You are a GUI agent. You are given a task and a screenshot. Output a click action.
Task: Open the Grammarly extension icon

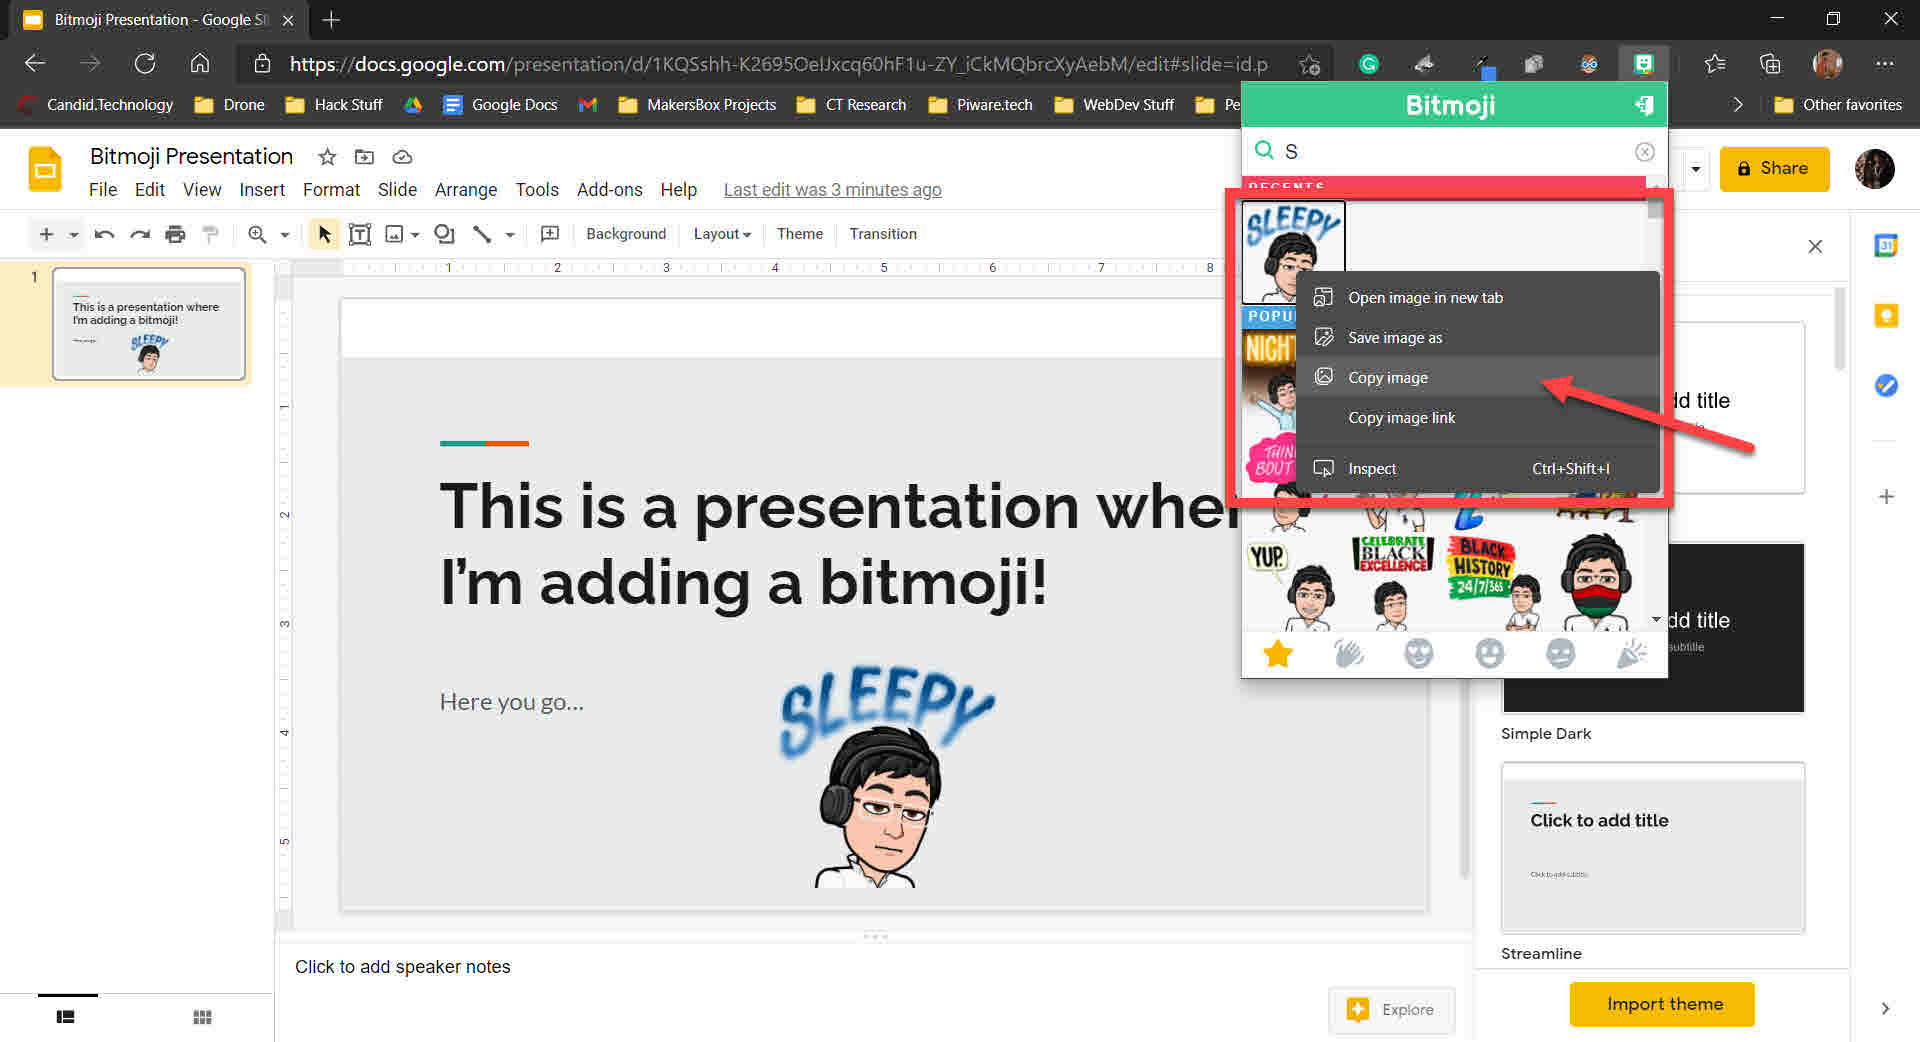(1369, 64)
